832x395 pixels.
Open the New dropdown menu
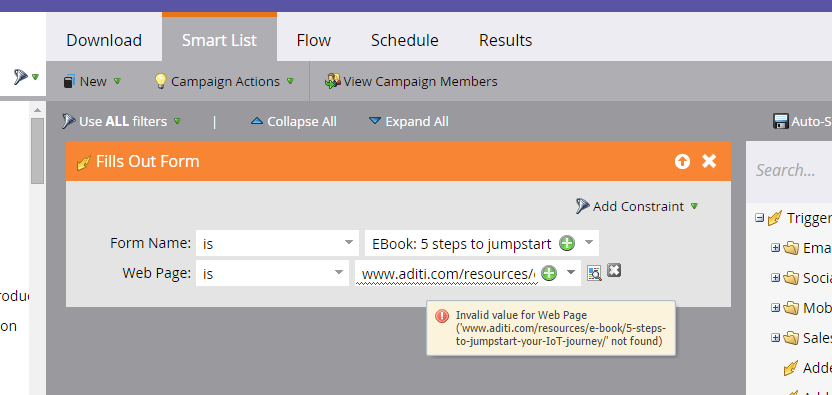point(92,81)
